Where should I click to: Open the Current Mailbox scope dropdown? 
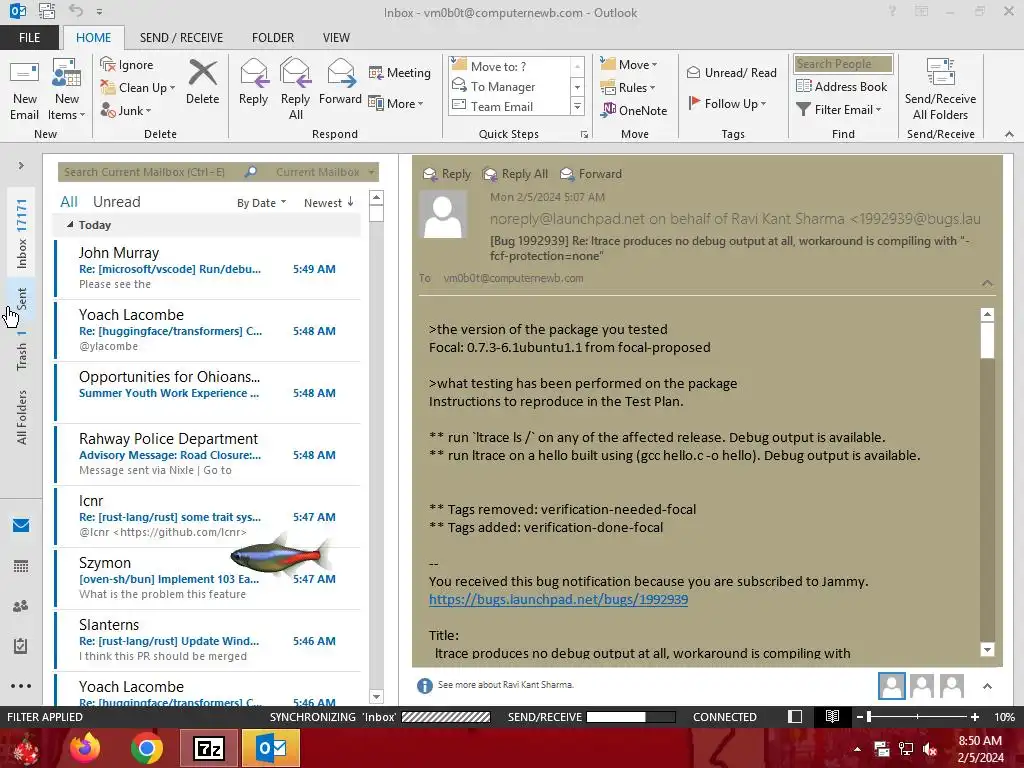click(325, 172)
